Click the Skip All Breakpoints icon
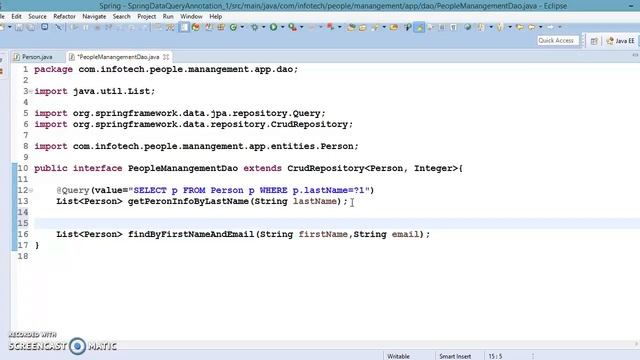Viewport: 640px width, 360px height. click(x=59, y=27)
